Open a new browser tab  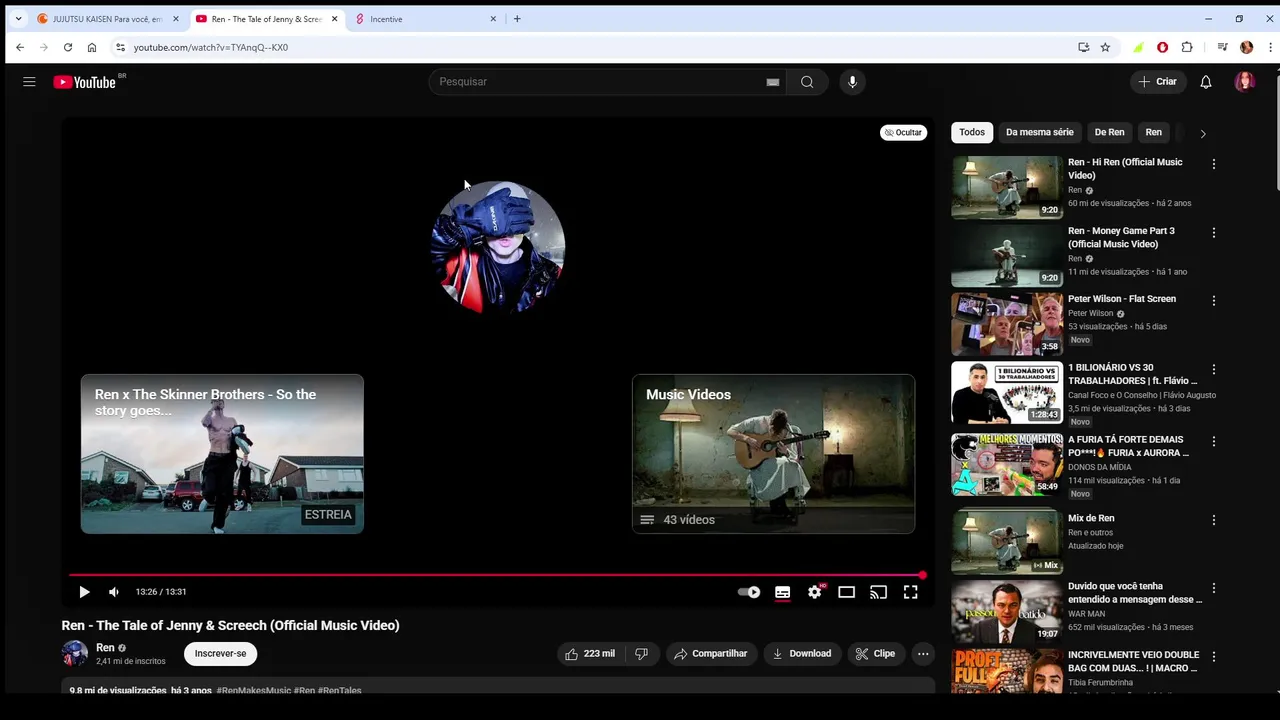point(517,19)
